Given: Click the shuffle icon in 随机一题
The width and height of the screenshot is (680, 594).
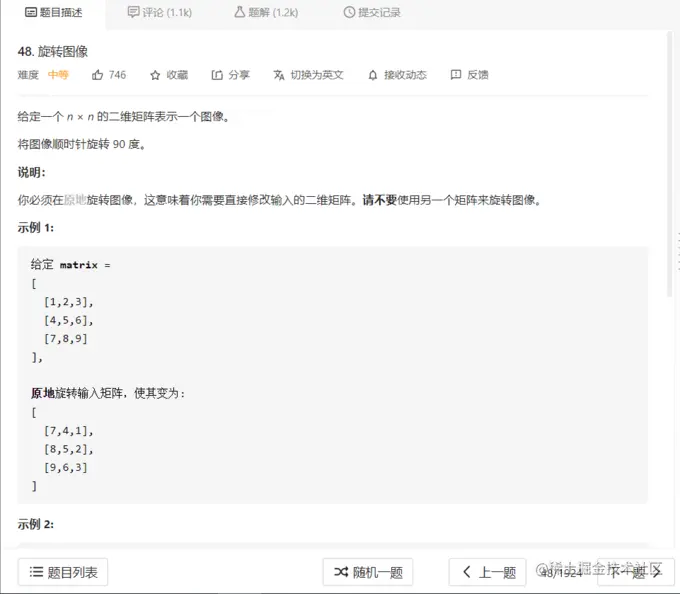Looking at the screenshot, I should pos(341,572).
